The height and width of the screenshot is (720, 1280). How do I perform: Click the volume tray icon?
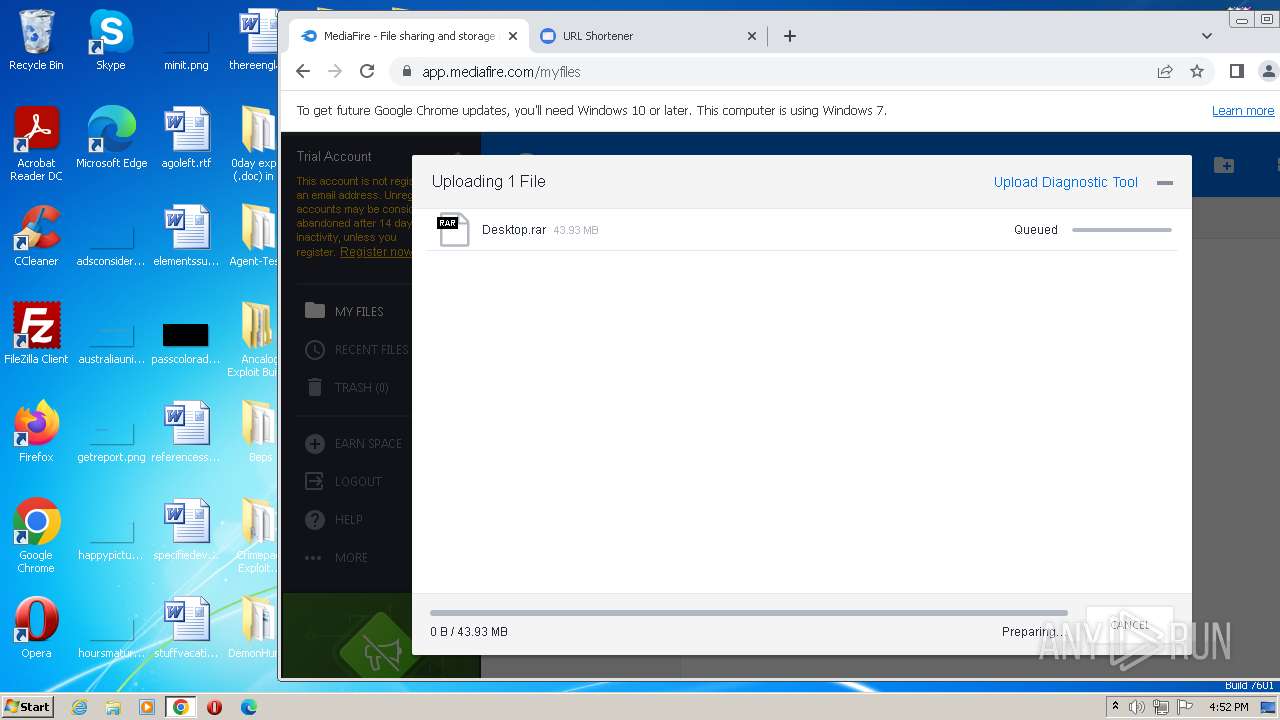coord(1137,707)
